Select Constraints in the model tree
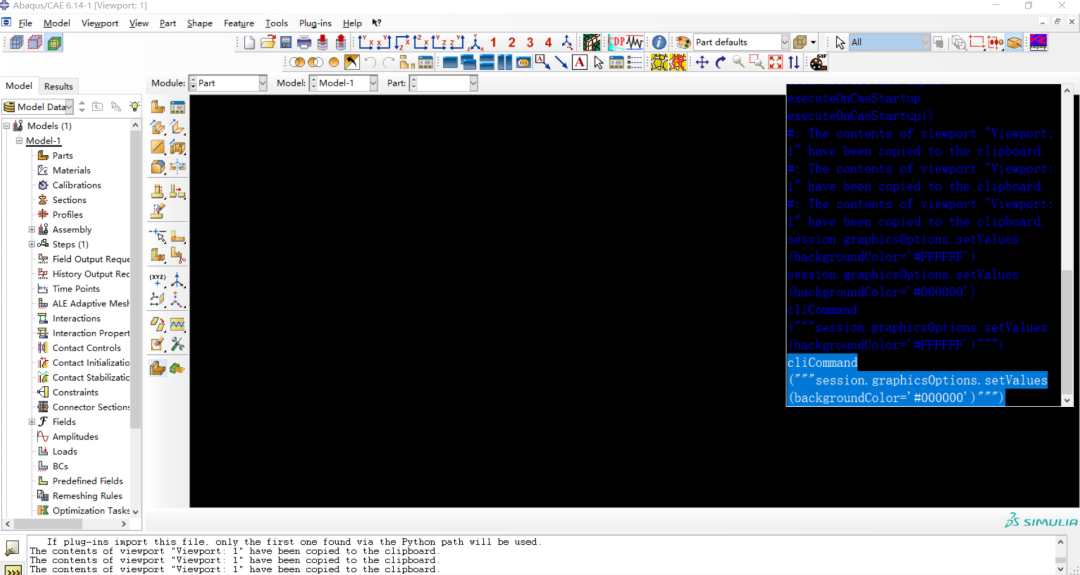1080x575 pixels. pos(76,392)
